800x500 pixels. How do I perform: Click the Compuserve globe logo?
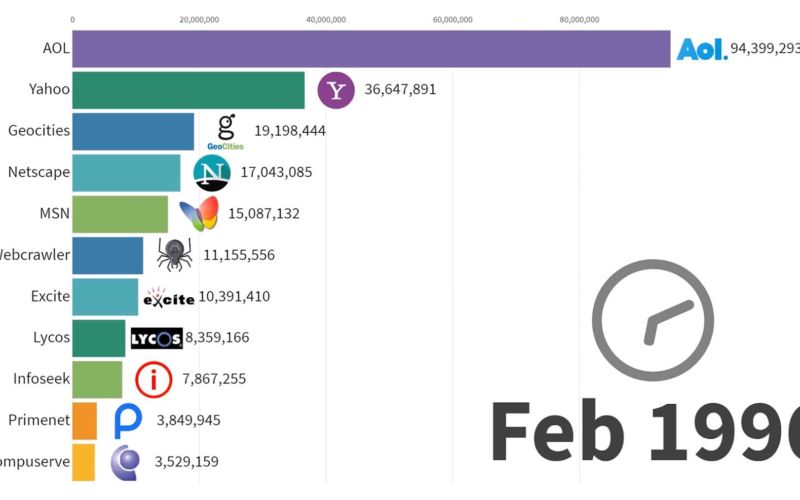click(x=125, y=461)
